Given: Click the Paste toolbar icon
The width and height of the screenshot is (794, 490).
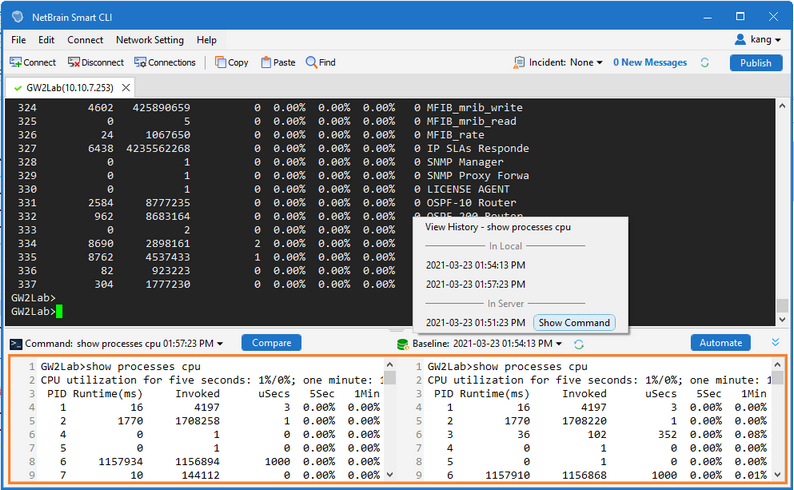Looking at the screenshot, I should tap(266, 62).
